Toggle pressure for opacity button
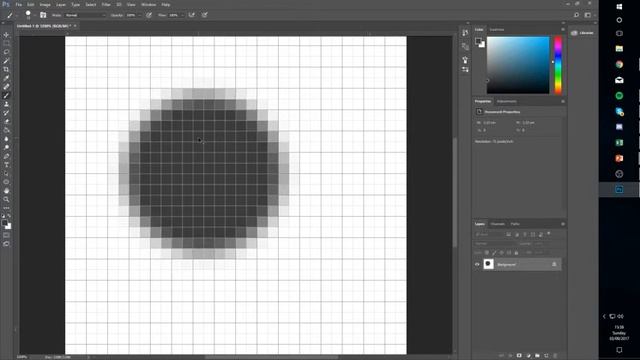 point(149,15)
